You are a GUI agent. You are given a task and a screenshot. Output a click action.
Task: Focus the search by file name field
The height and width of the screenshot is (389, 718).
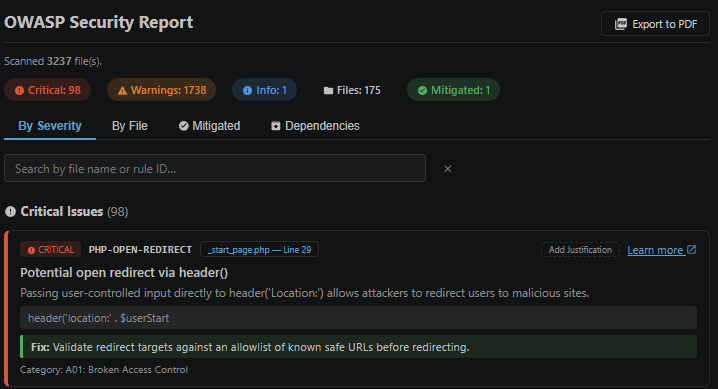tap(215, 168)
